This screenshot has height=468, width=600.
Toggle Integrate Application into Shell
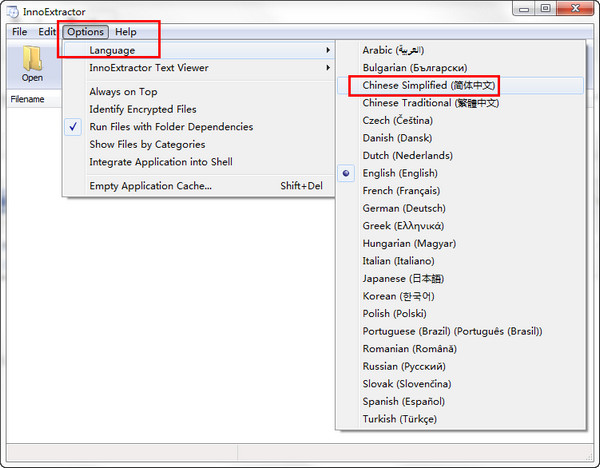click(x=199, y=162)
